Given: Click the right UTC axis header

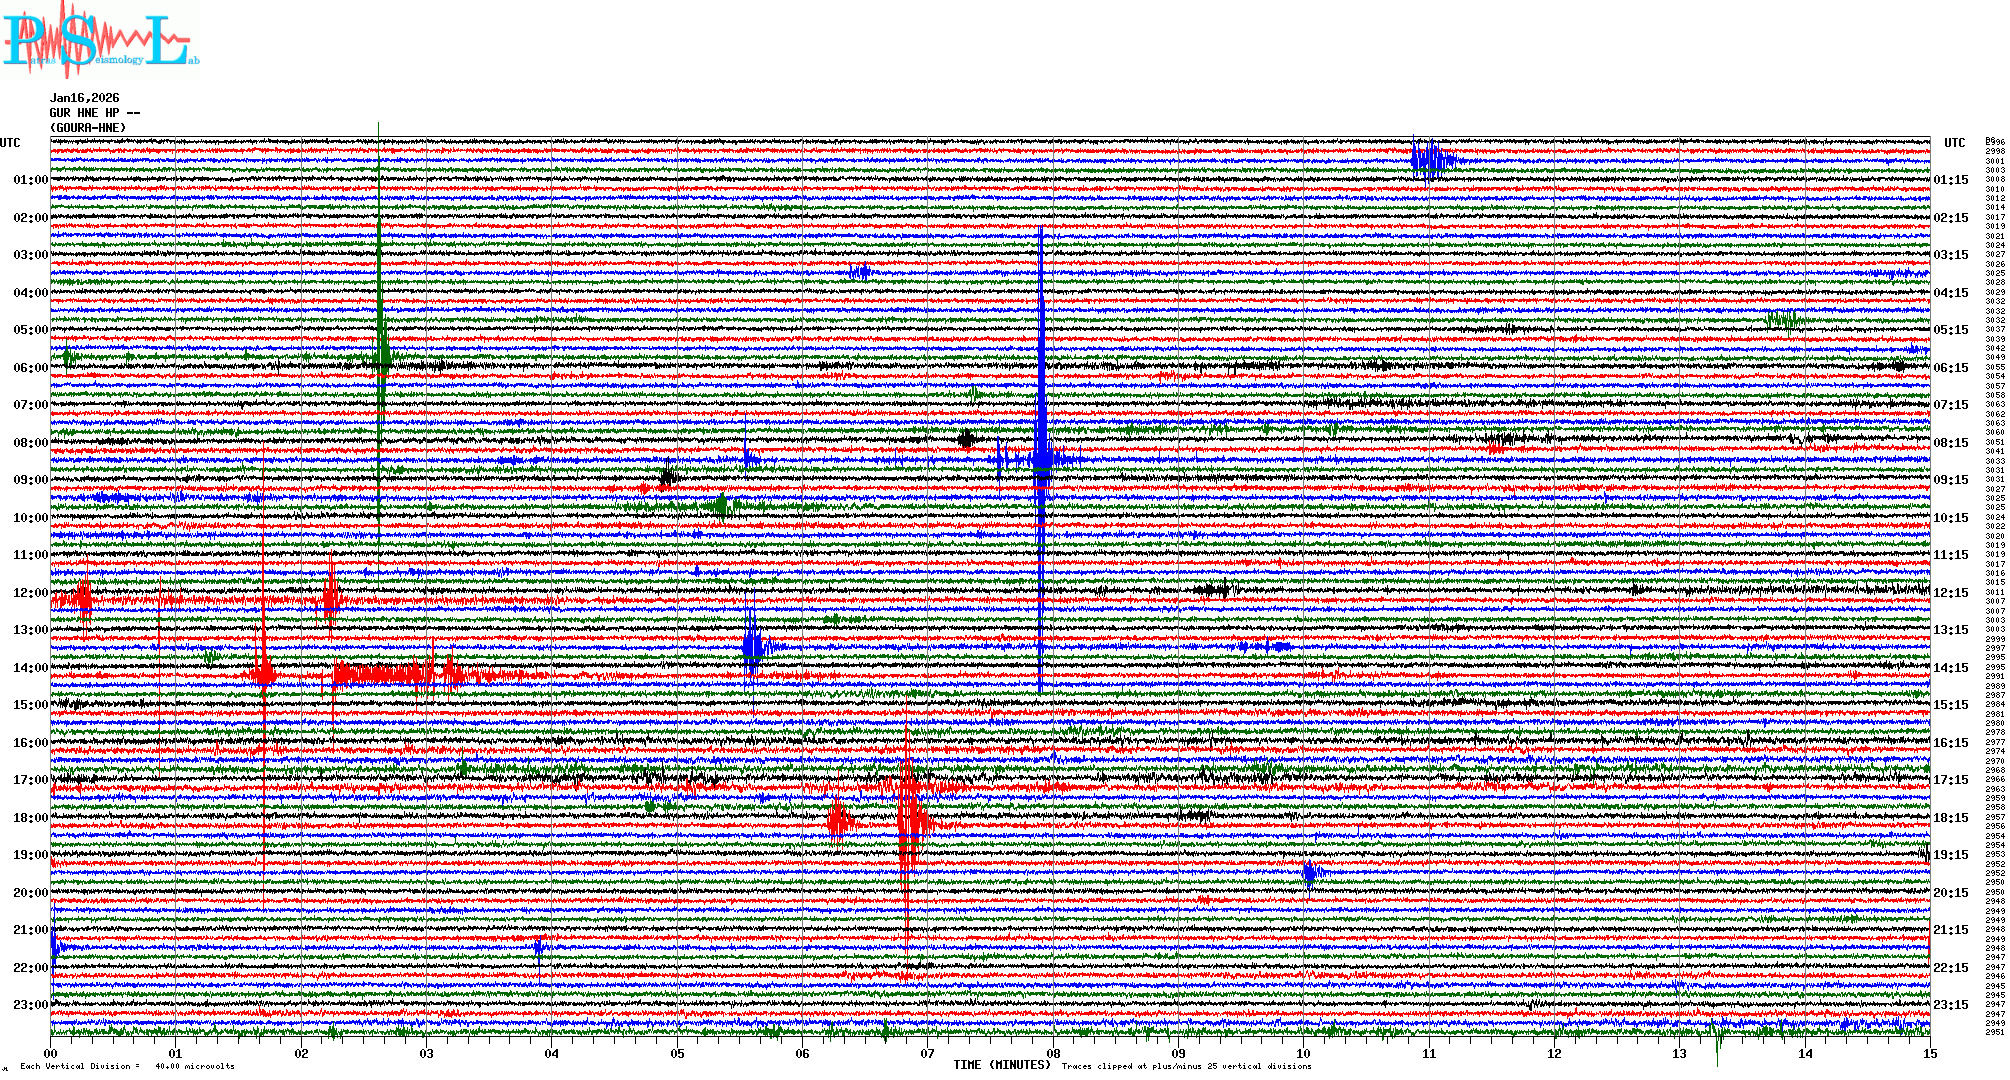Looking at the screenshot, I should (1954, 143).
